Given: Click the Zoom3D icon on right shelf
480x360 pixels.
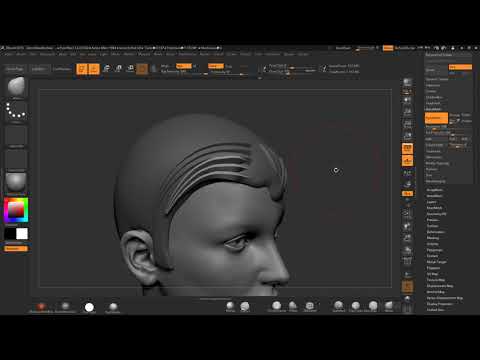Looking at the screenshot, I should [x=407, y=238].
